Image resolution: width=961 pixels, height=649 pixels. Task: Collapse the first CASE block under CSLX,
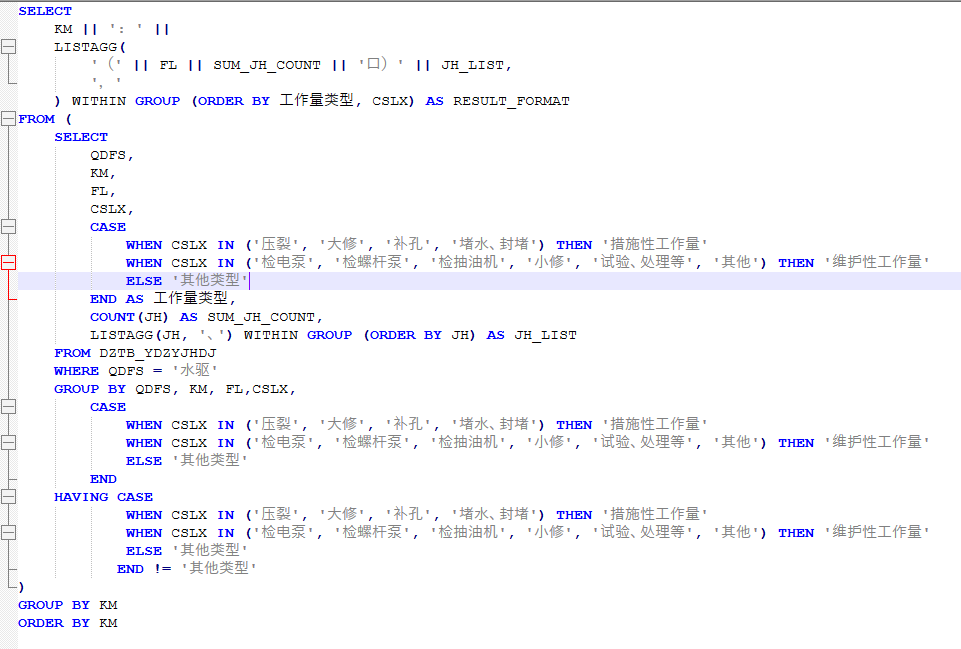click(x=9, y=227)
